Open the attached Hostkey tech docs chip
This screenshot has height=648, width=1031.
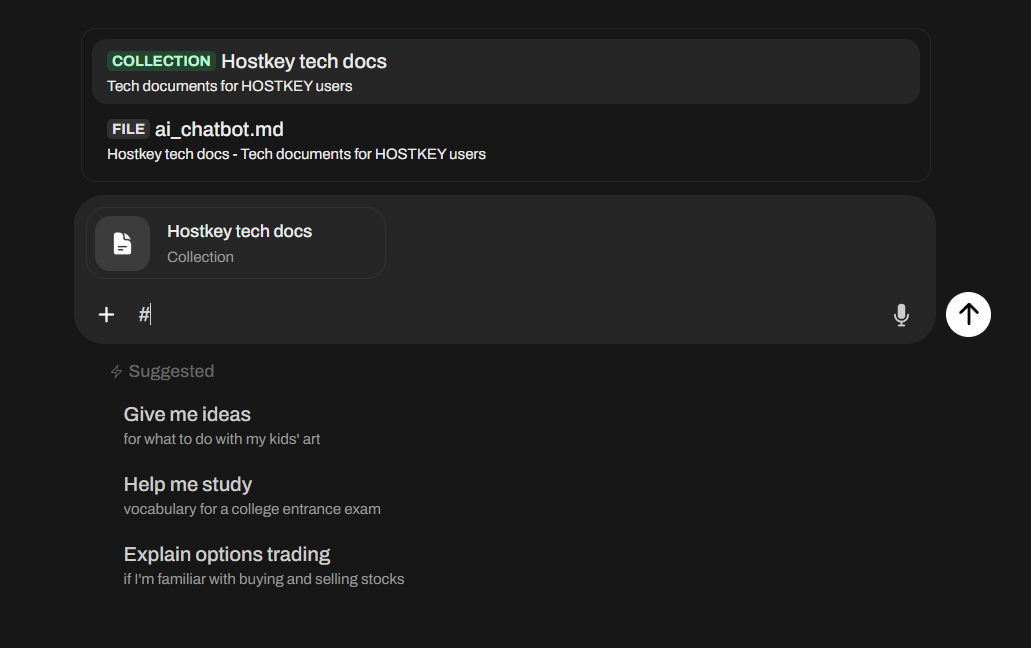[x=239, y=231]
